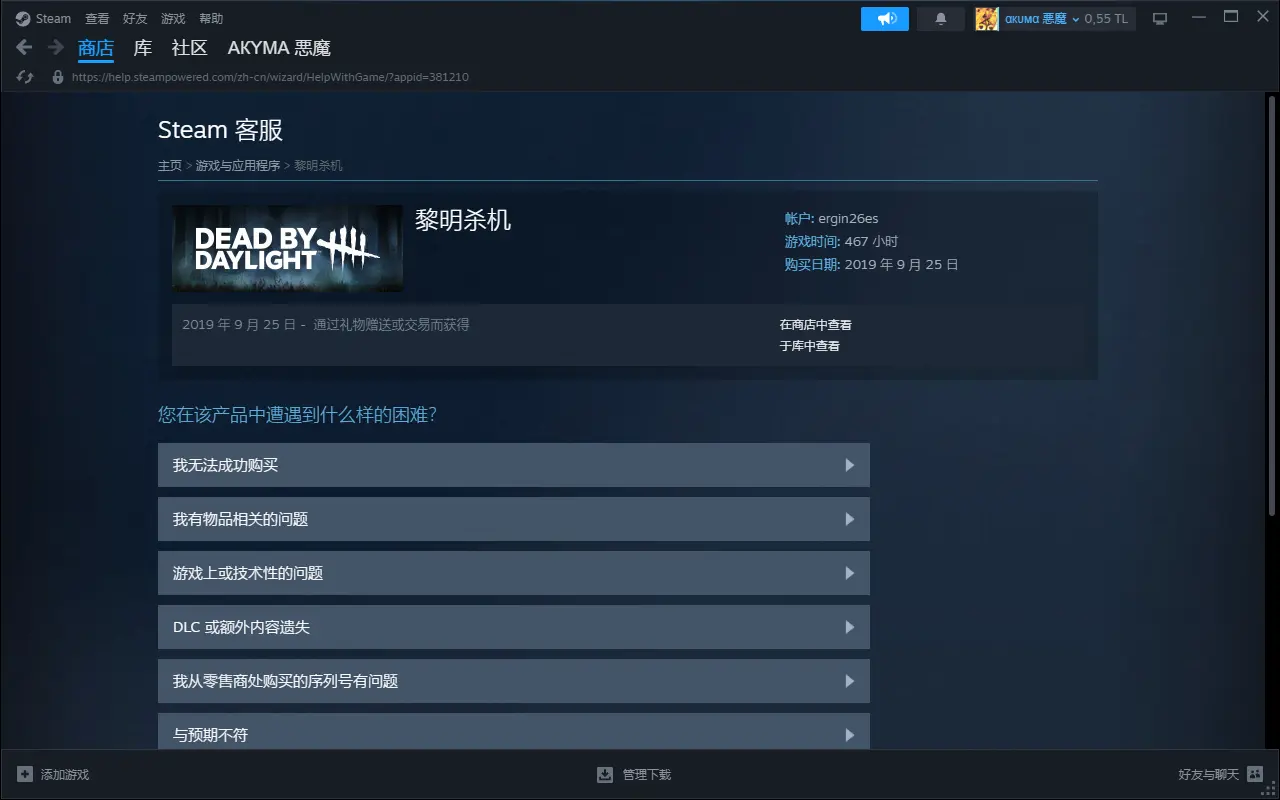Select the 社区 tab
Image resolution: width=1280 pixels, height=800 pixels.
click(x=190, y=48)
